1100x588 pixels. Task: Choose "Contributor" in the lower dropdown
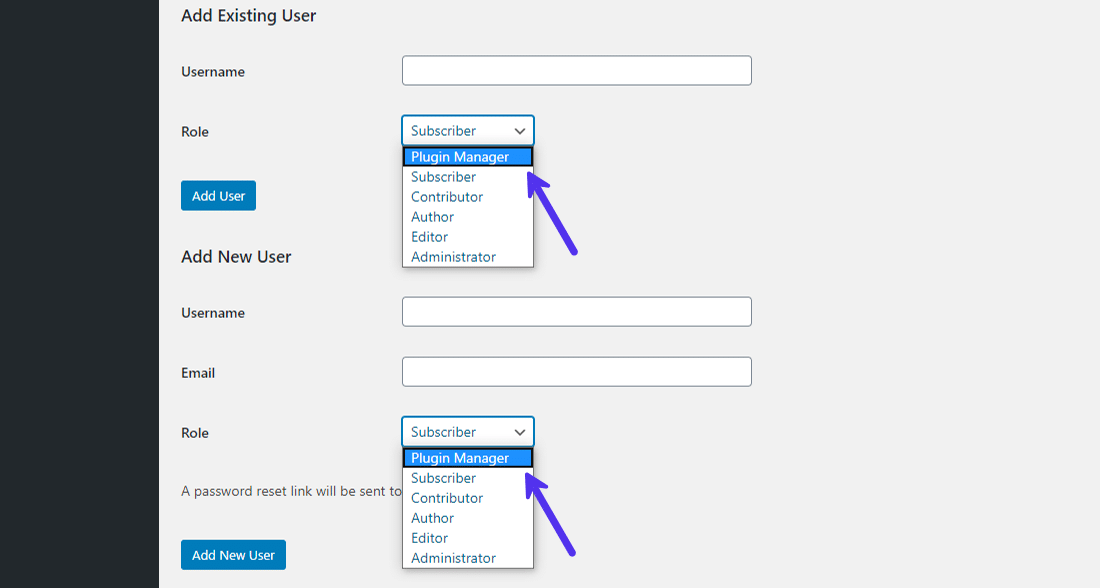pos(446,498)
